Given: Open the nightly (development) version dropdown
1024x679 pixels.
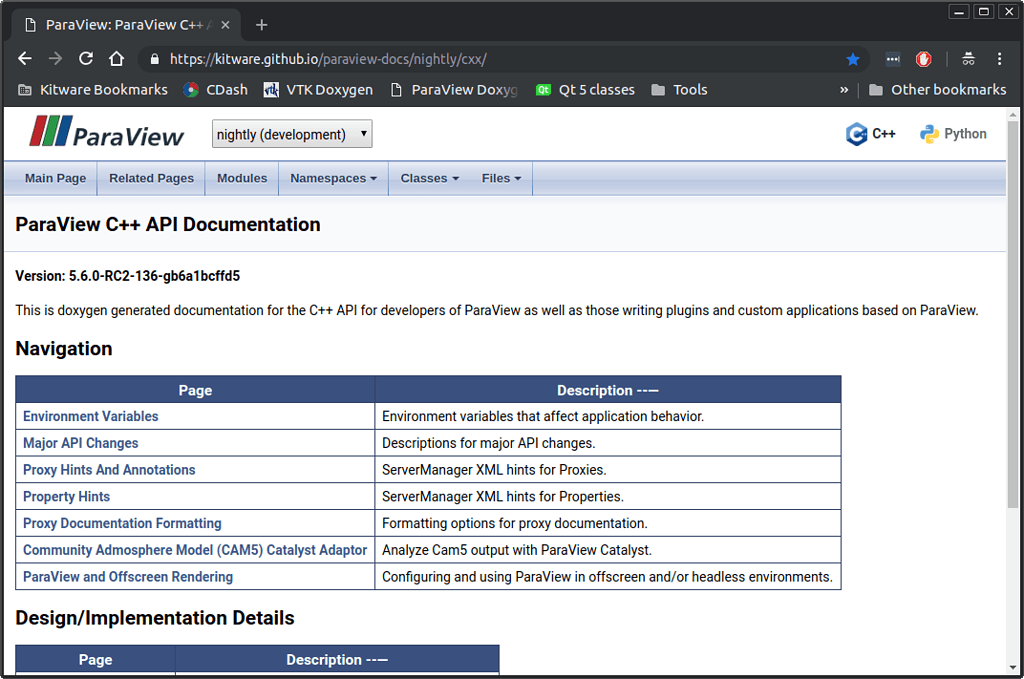Looking at the screenshot, I should point(292,134).
